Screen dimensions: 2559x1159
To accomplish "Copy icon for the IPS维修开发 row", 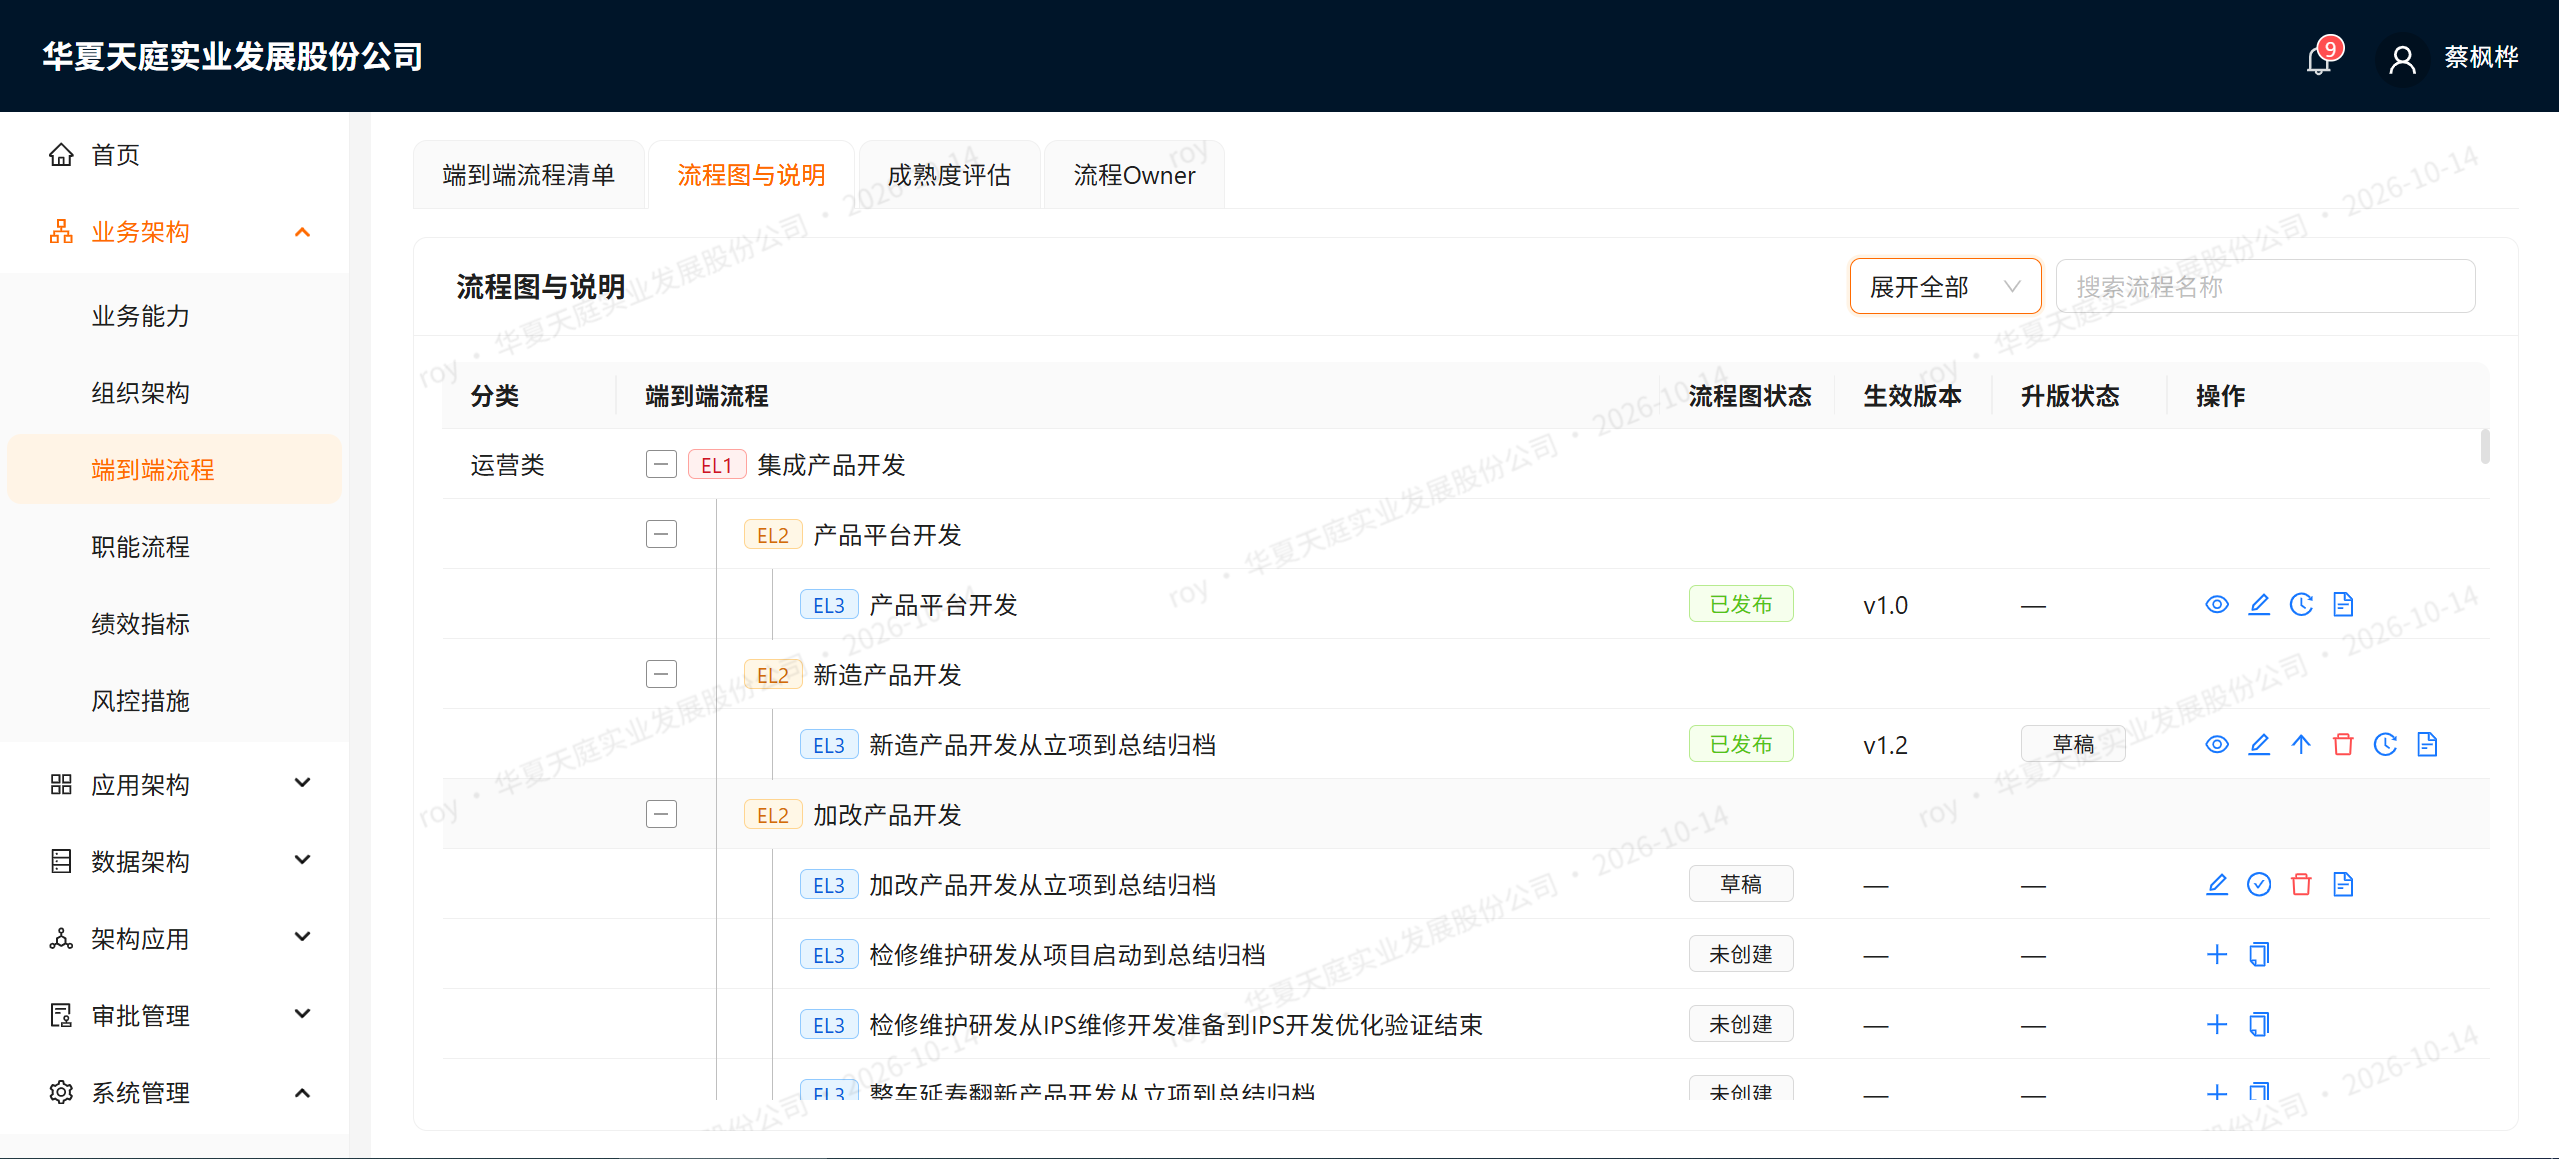I will [x=2259, y=1025].
